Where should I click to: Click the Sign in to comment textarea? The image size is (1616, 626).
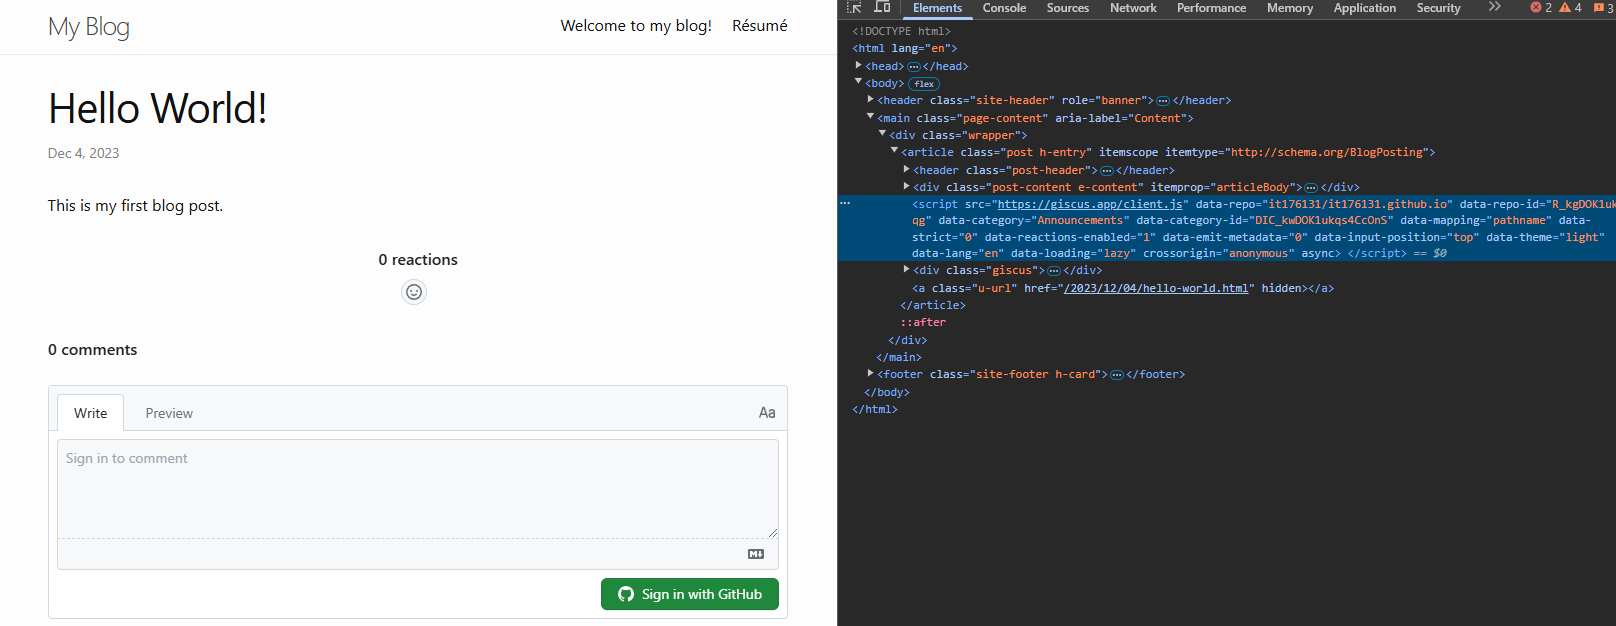[x=418, y=489]
